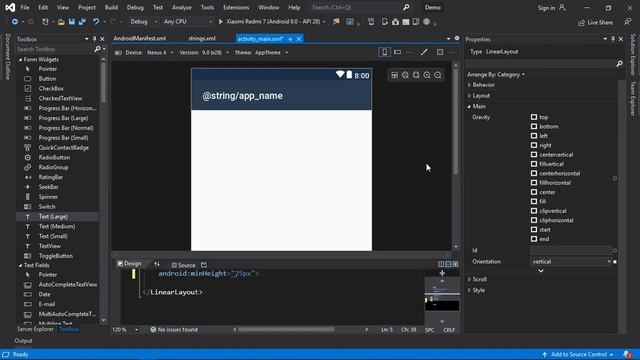The image size is (640, 360).
Task: Click the Id property input field
Action: (x=571, y=250)
